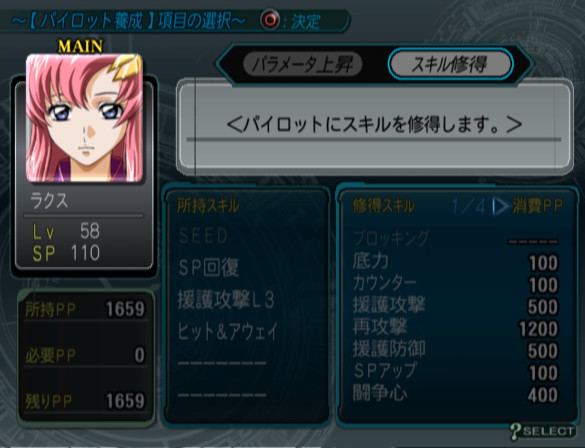
Task: Click the 所持PP value 1659
Action: 125,309
